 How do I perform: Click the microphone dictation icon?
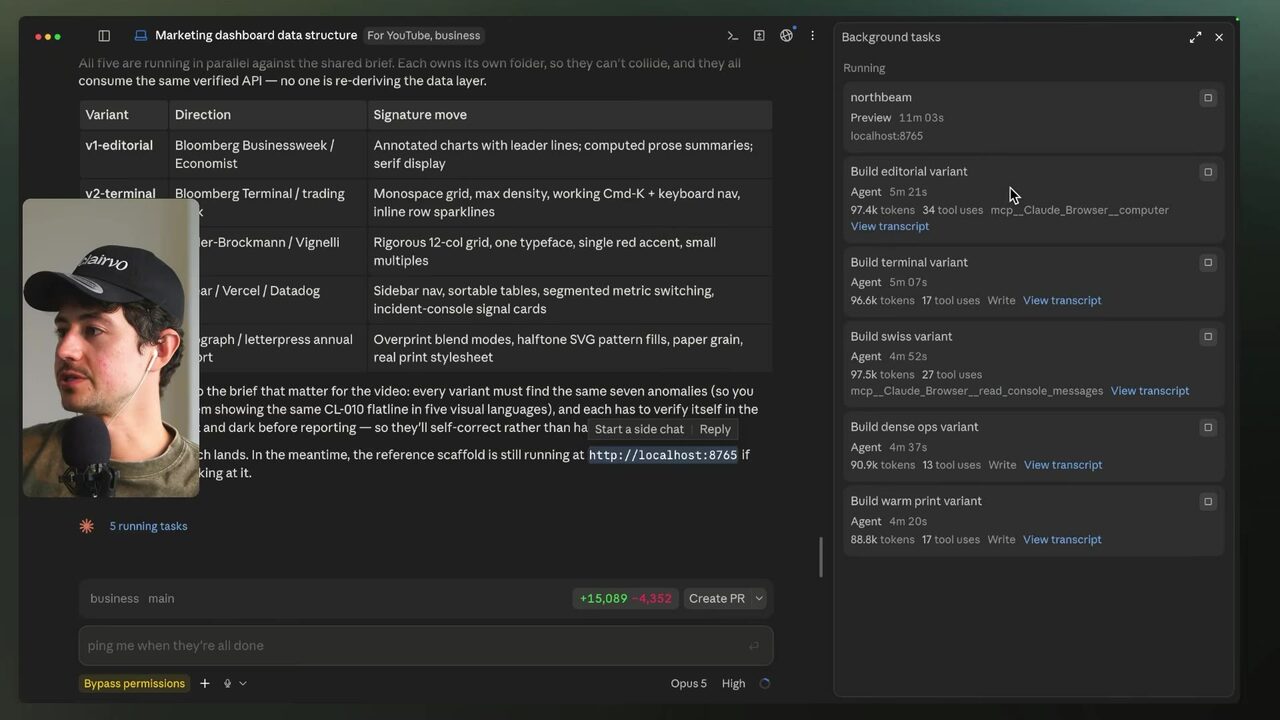pos(228,684)
